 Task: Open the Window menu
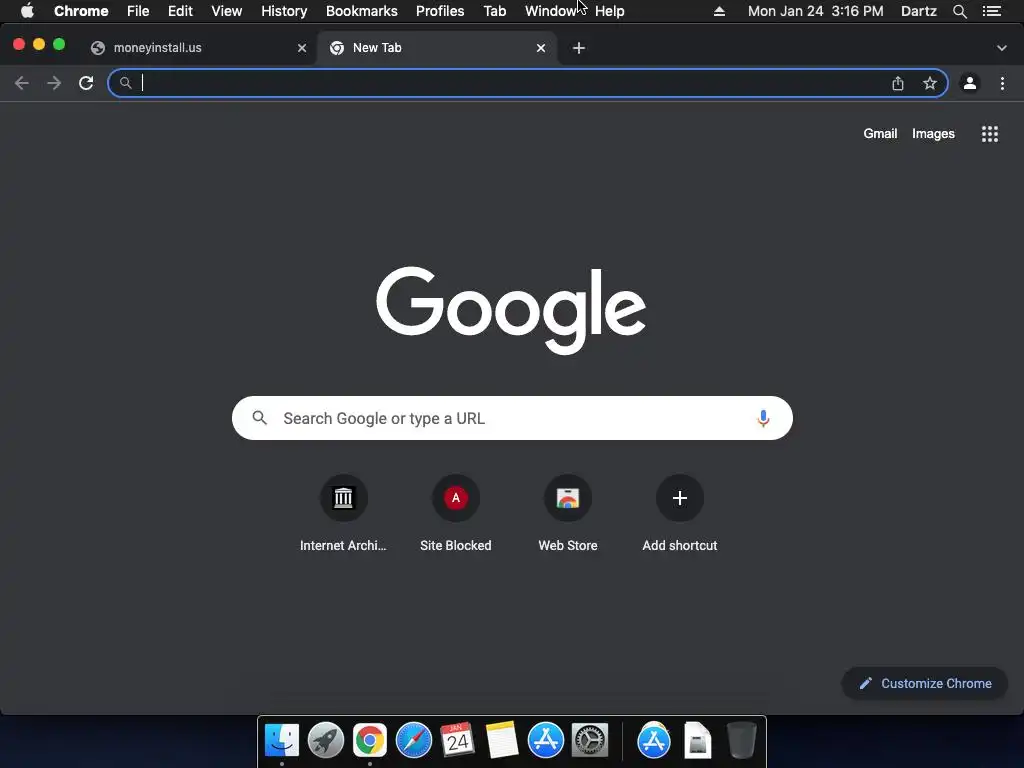(x=551, y=11)
